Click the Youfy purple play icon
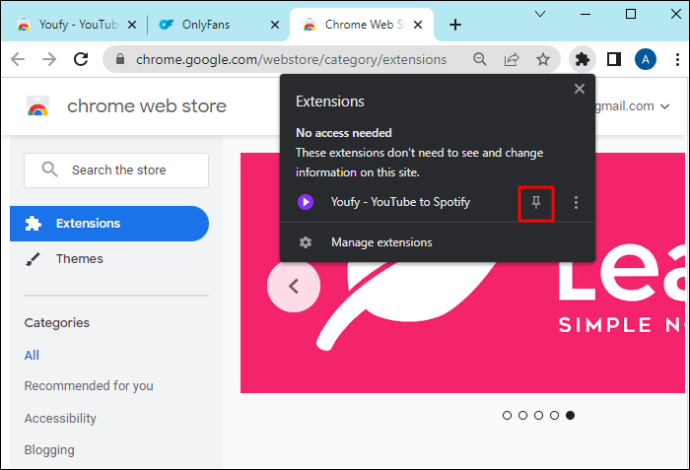690x470 pixels. coord(305,202)
